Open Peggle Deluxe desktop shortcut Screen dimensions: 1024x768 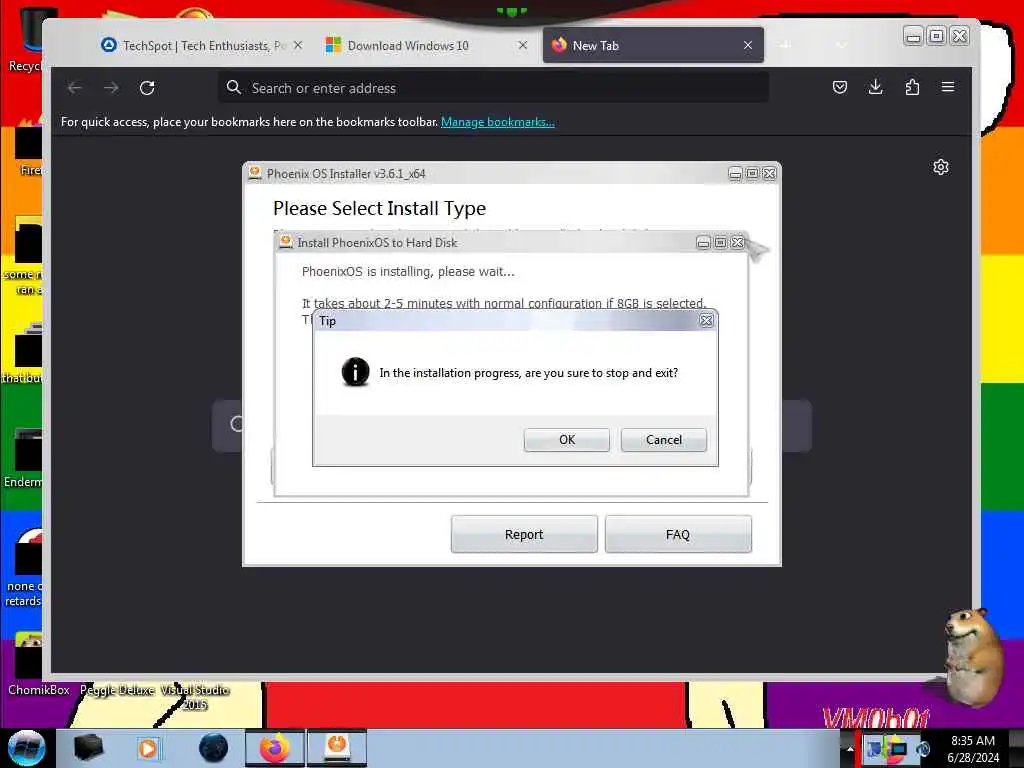coord(117,690)
